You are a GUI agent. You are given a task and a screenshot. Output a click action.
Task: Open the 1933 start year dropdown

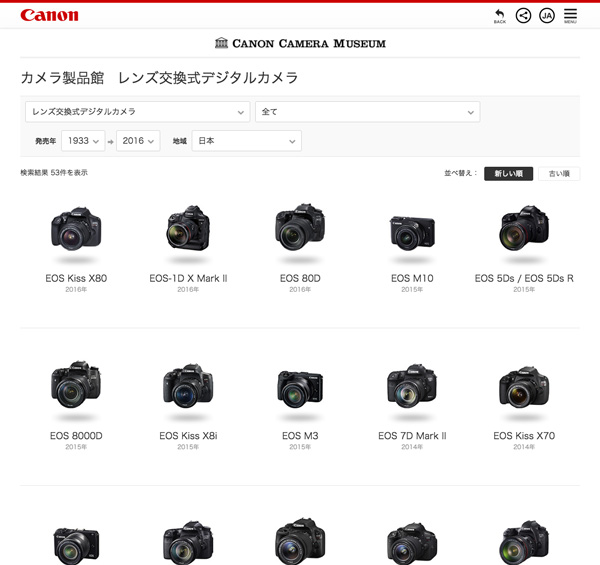click(x=82, y=141)
